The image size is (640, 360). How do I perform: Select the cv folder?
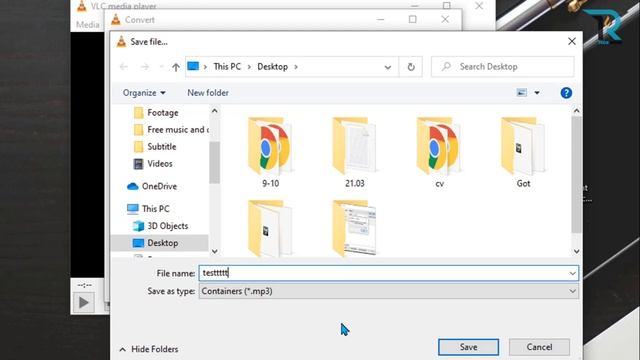pos(439,152)
